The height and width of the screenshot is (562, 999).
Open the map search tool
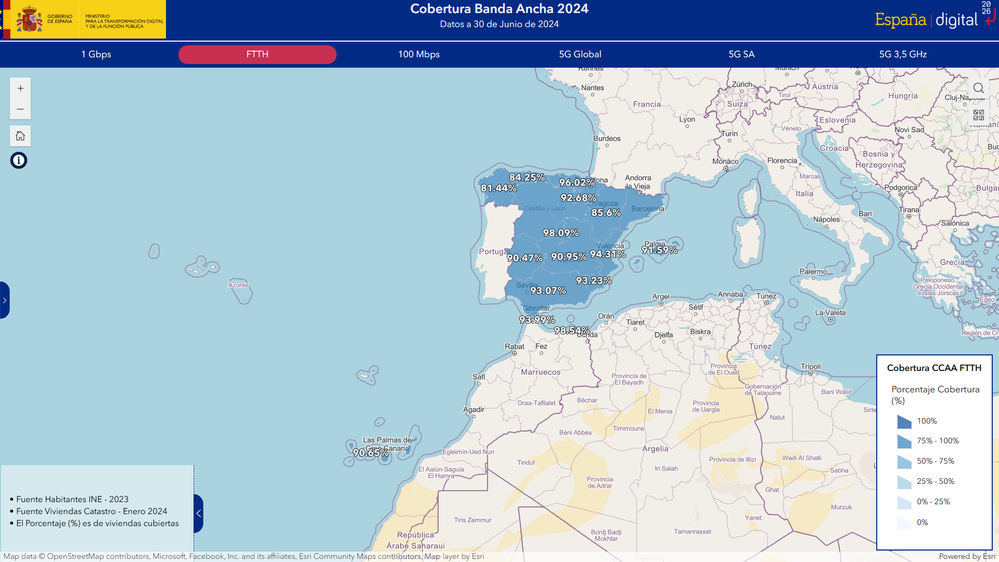point(978,89)
